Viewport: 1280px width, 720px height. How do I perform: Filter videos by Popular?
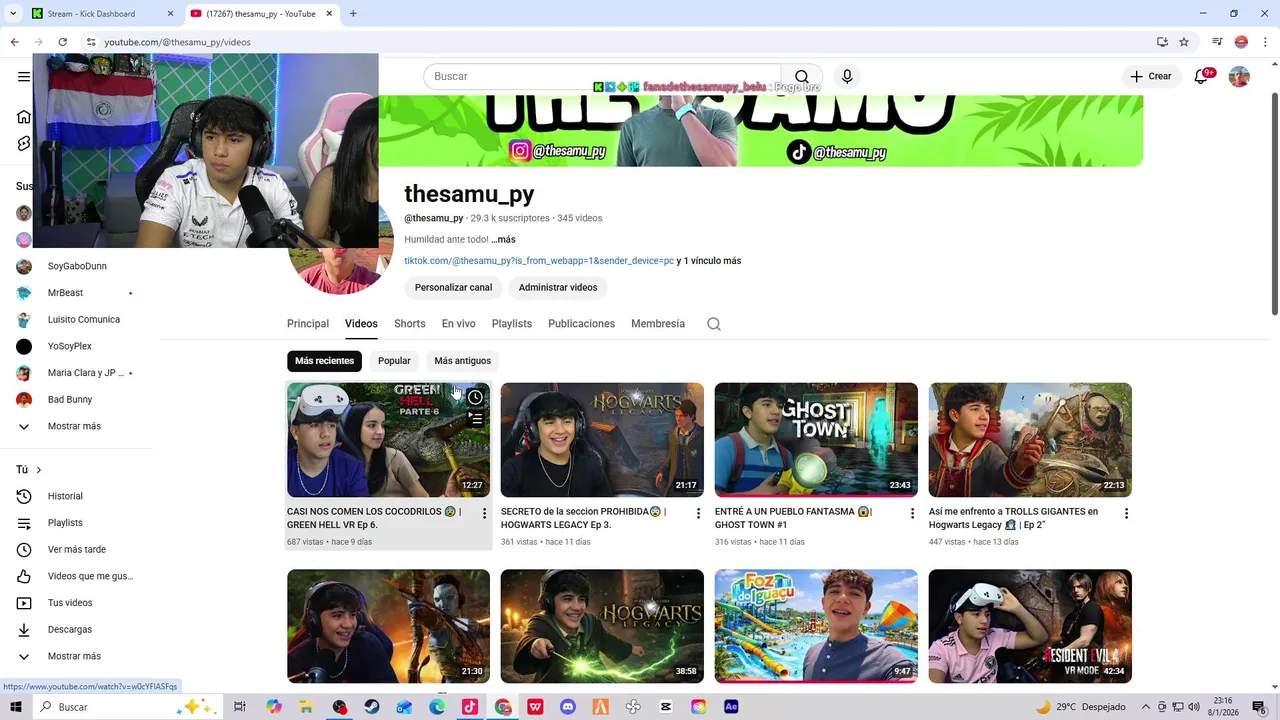[x=394, y=361]
